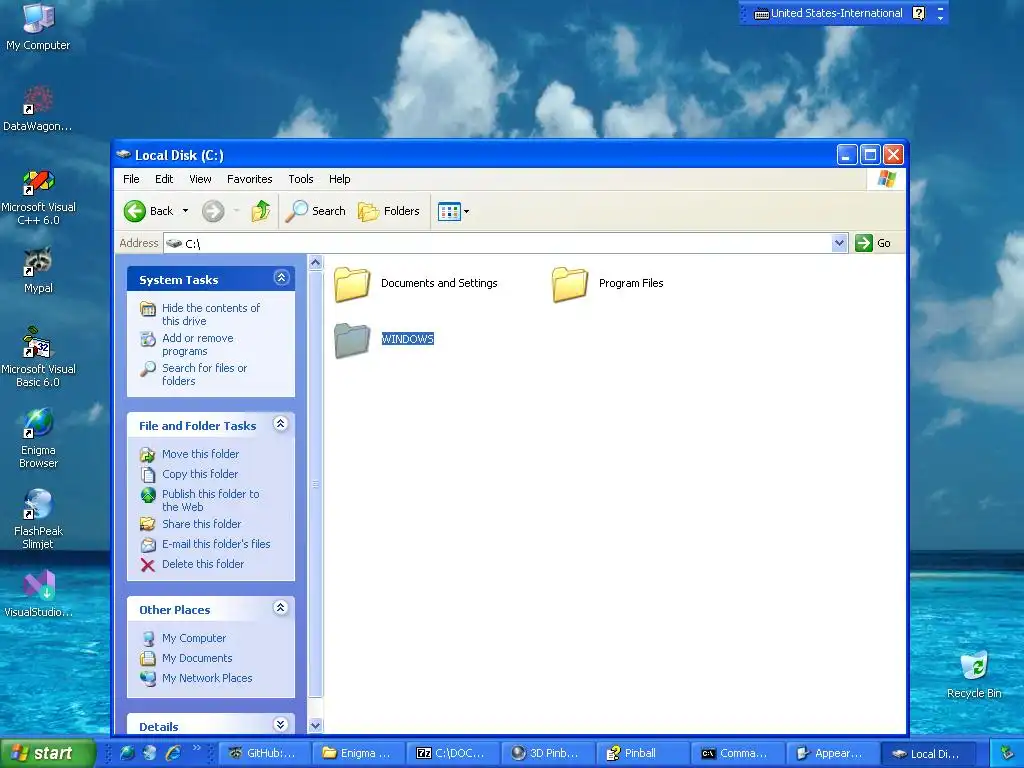This screenshot has width=1024, height=768.
Task: Click E-mail this folder's files link
Action: pyautogui.click(x=216, y=544)
